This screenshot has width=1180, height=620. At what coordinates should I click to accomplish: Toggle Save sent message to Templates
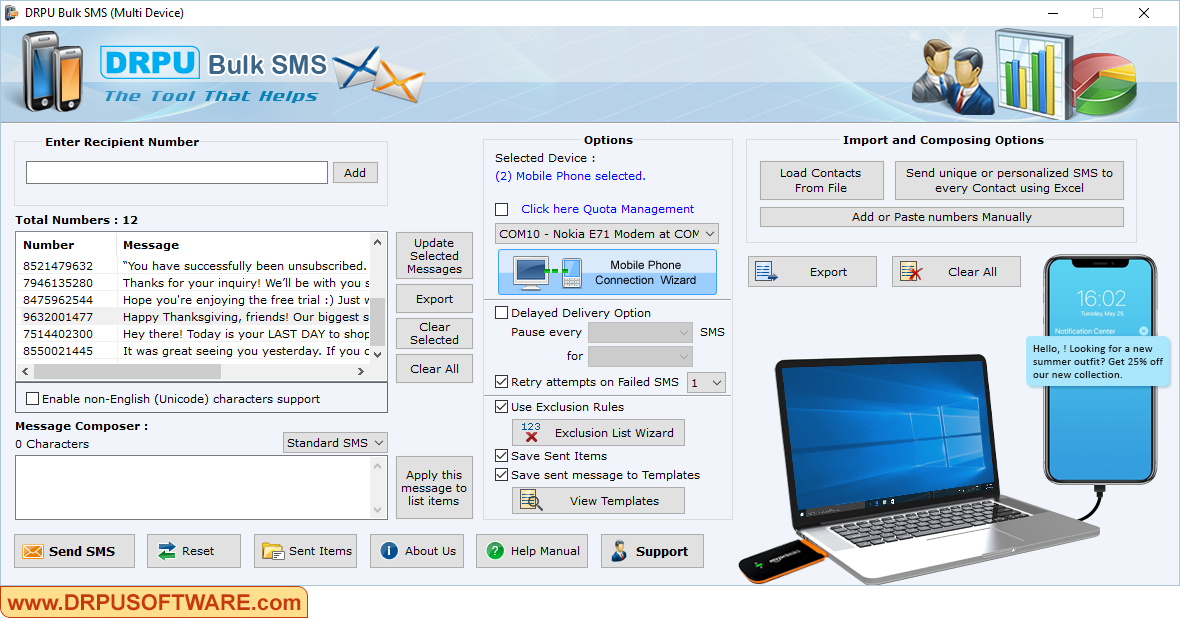[501, 475]
